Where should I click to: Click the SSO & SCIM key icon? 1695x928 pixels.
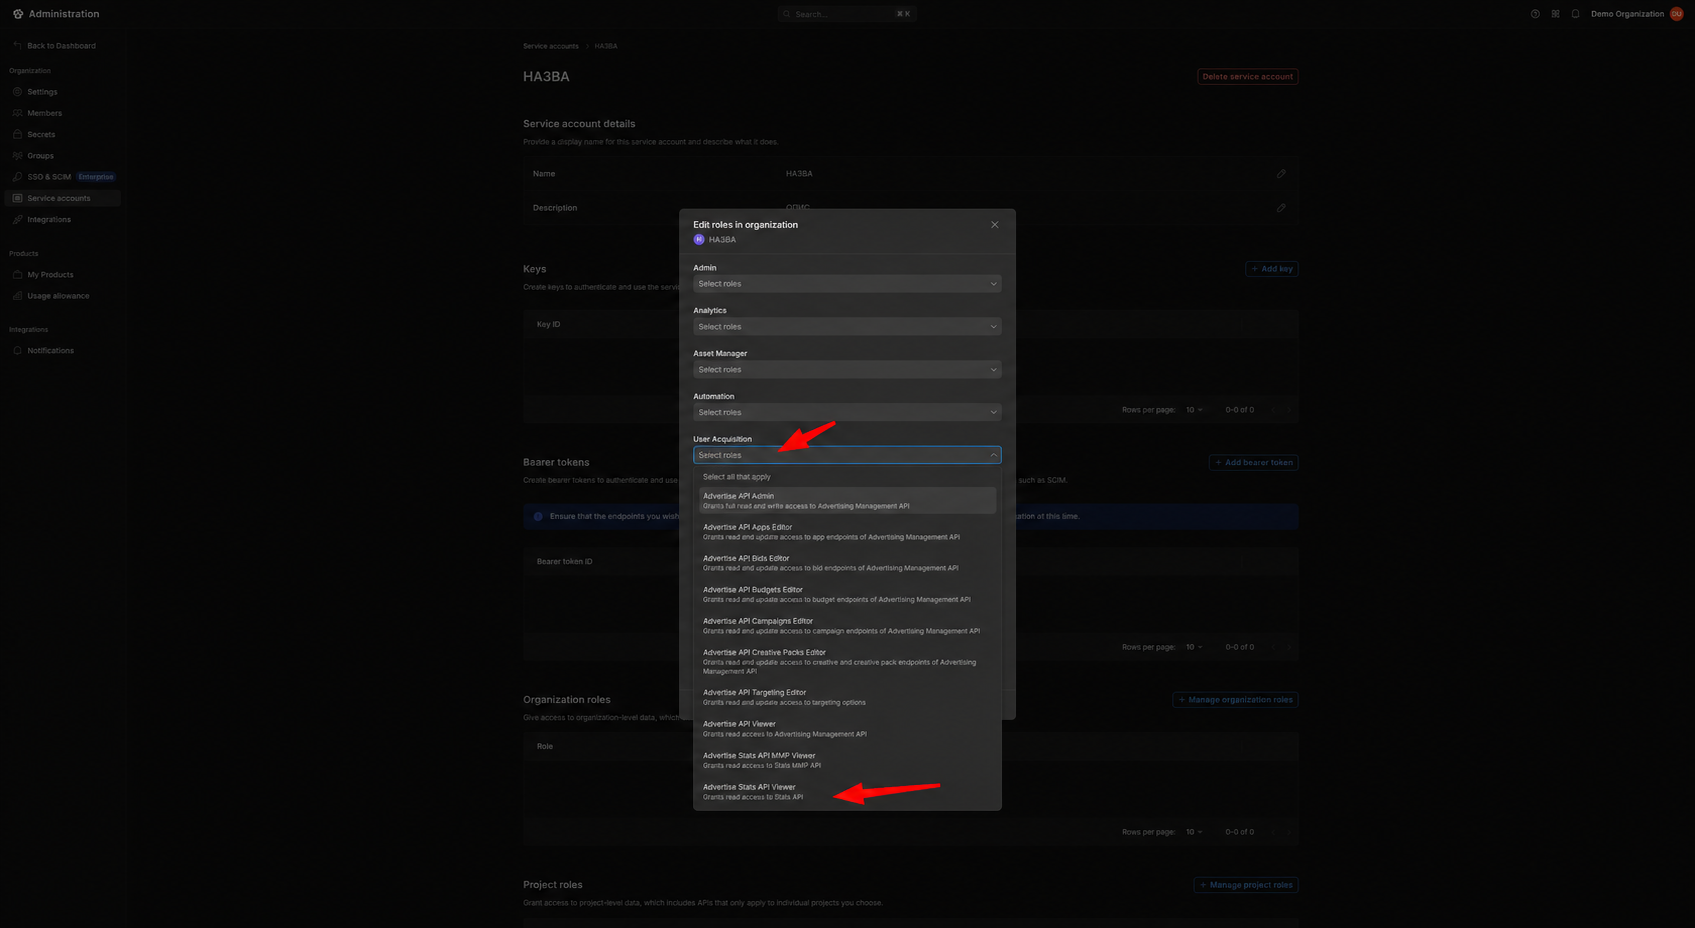[x=17, y=177]
